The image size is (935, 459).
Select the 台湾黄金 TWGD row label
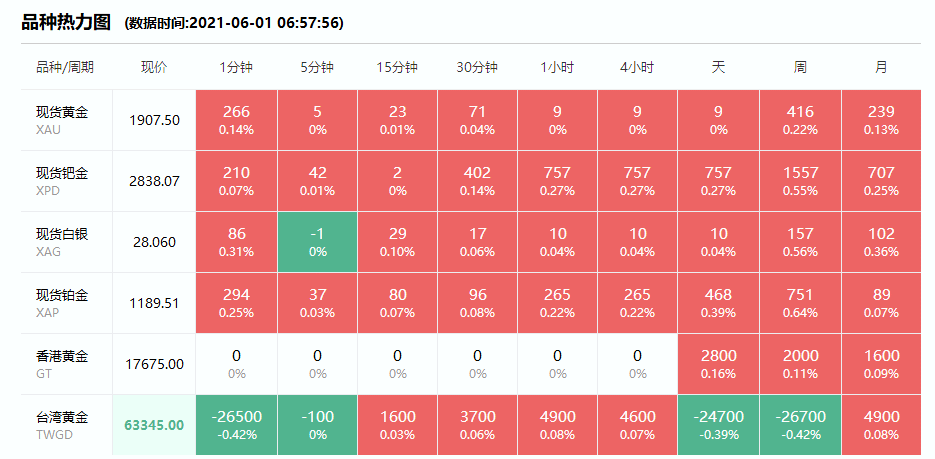pos(62,425)
